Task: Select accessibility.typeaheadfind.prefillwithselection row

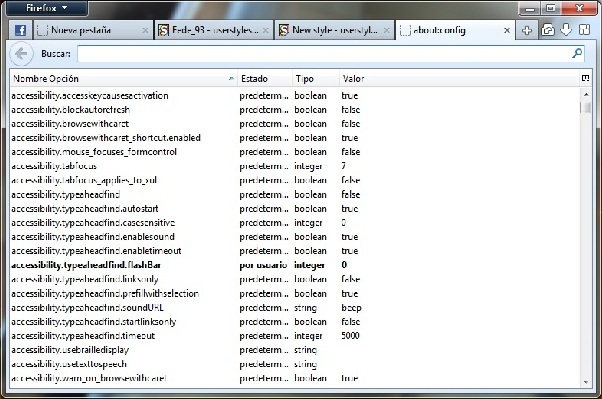Action: coord(295,293)
